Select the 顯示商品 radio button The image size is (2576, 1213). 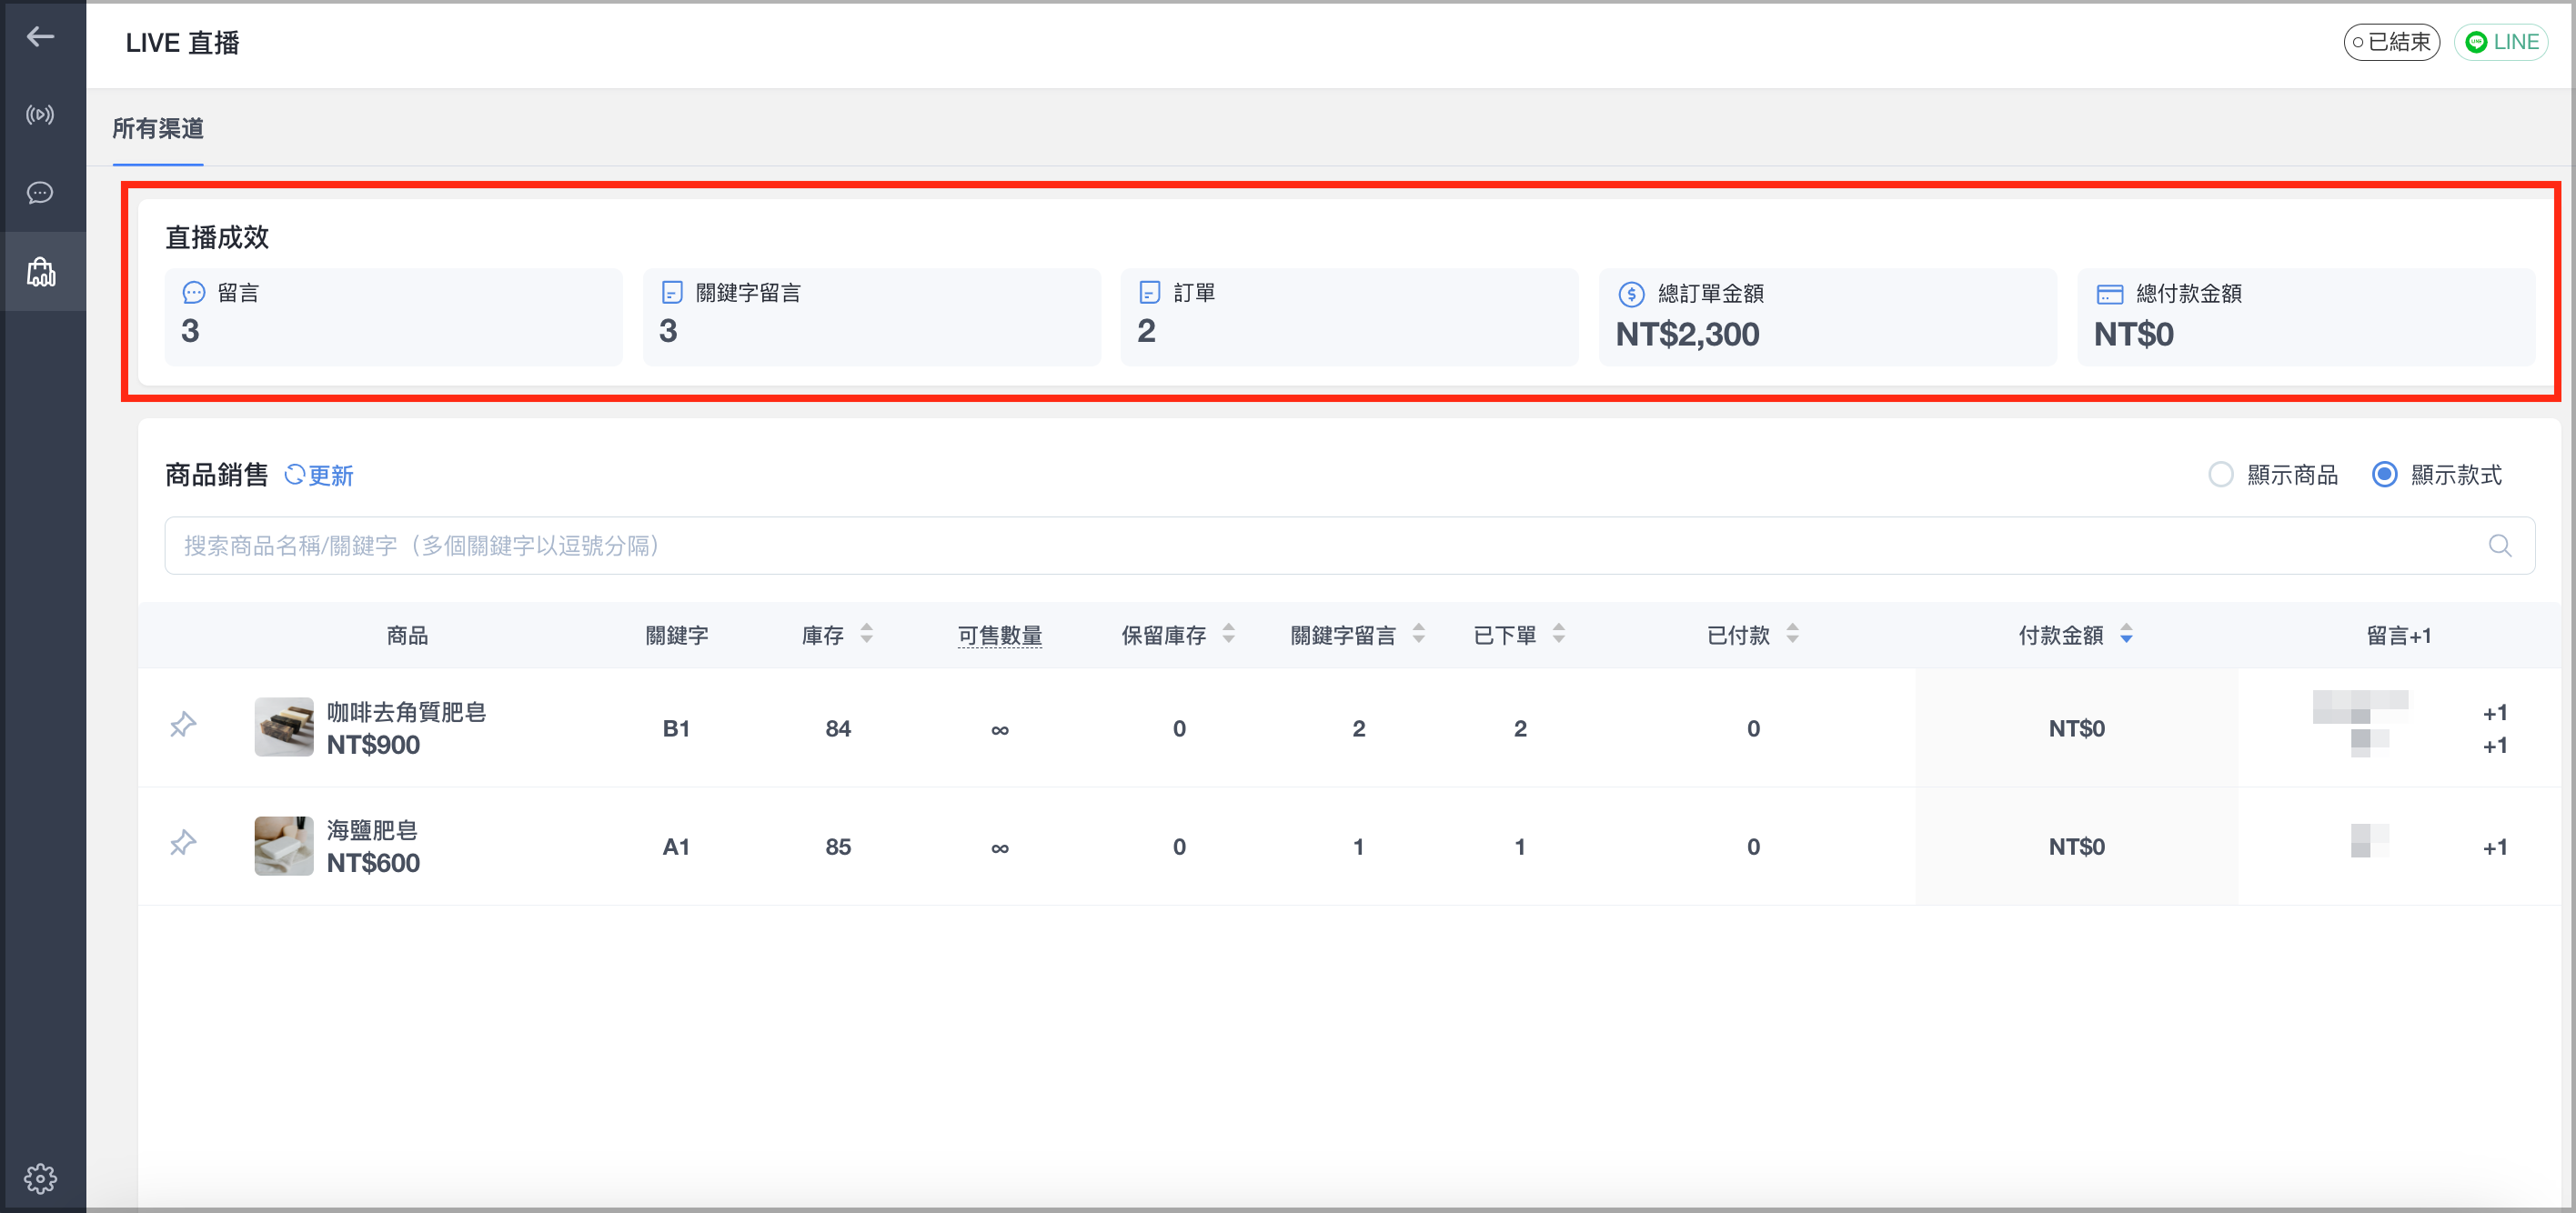tap(2220, 474)
